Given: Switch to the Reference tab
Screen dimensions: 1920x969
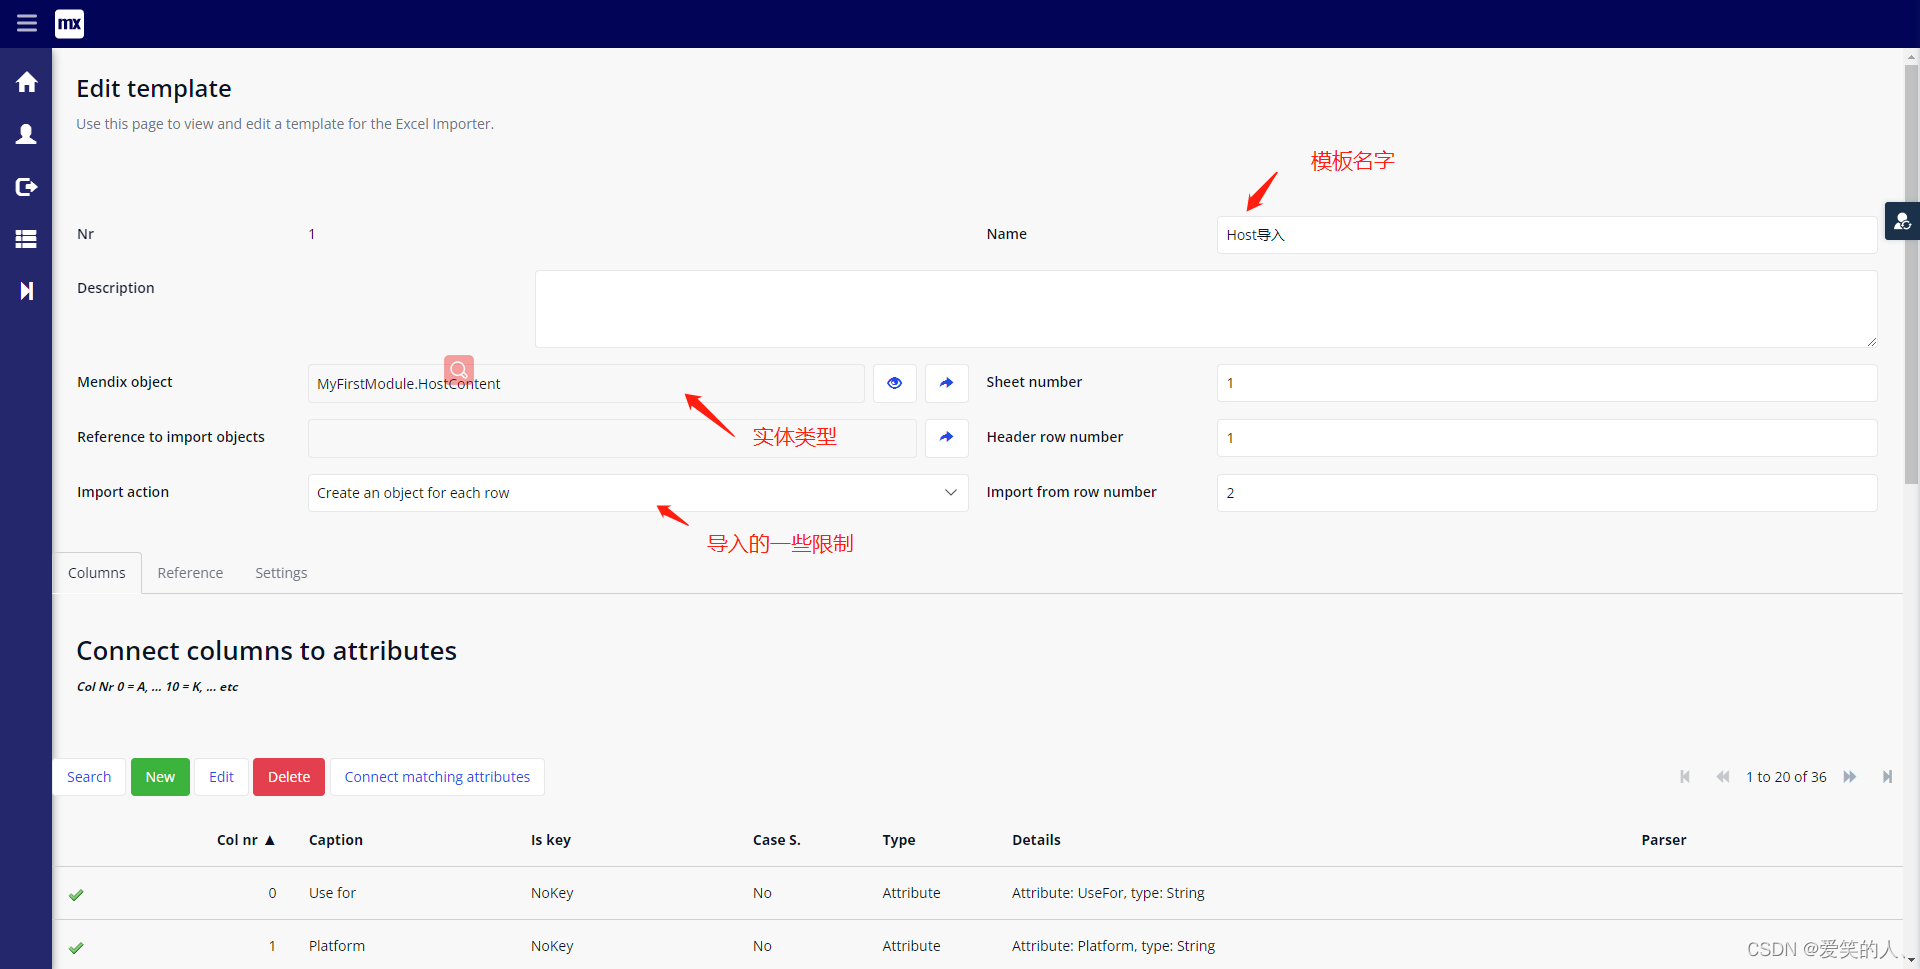Looking at the screenshot, I should (190, 572).
